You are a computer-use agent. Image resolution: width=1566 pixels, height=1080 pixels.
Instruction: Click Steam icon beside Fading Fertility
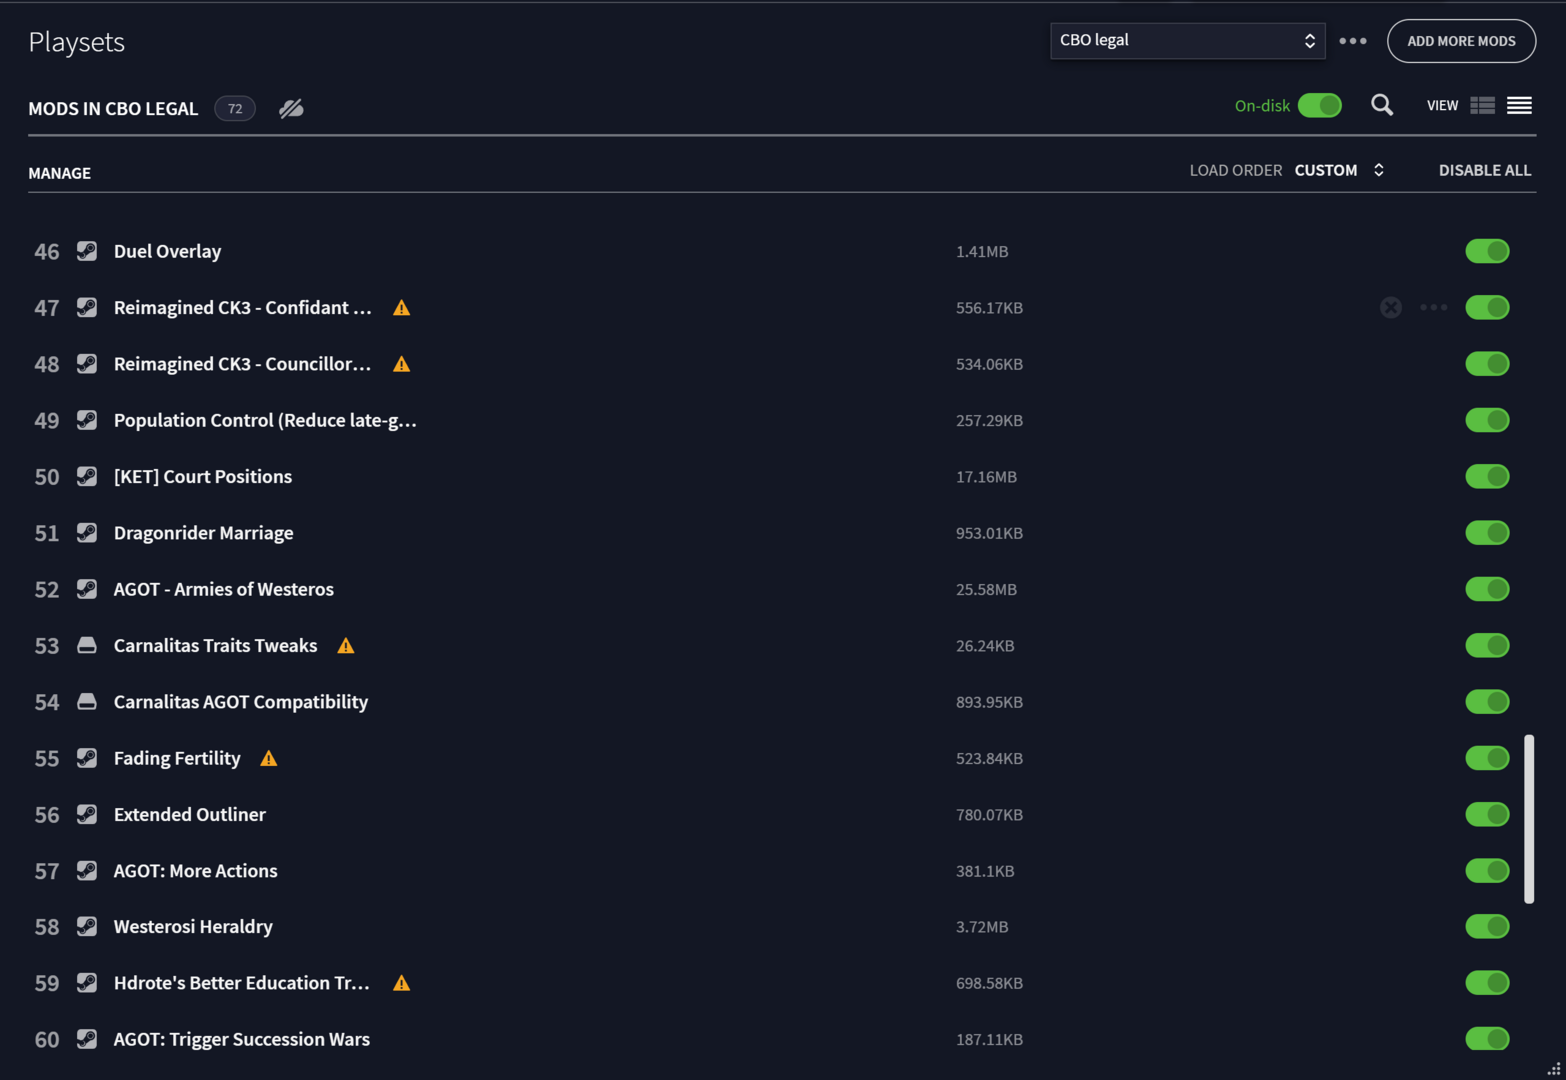[87, 758]
